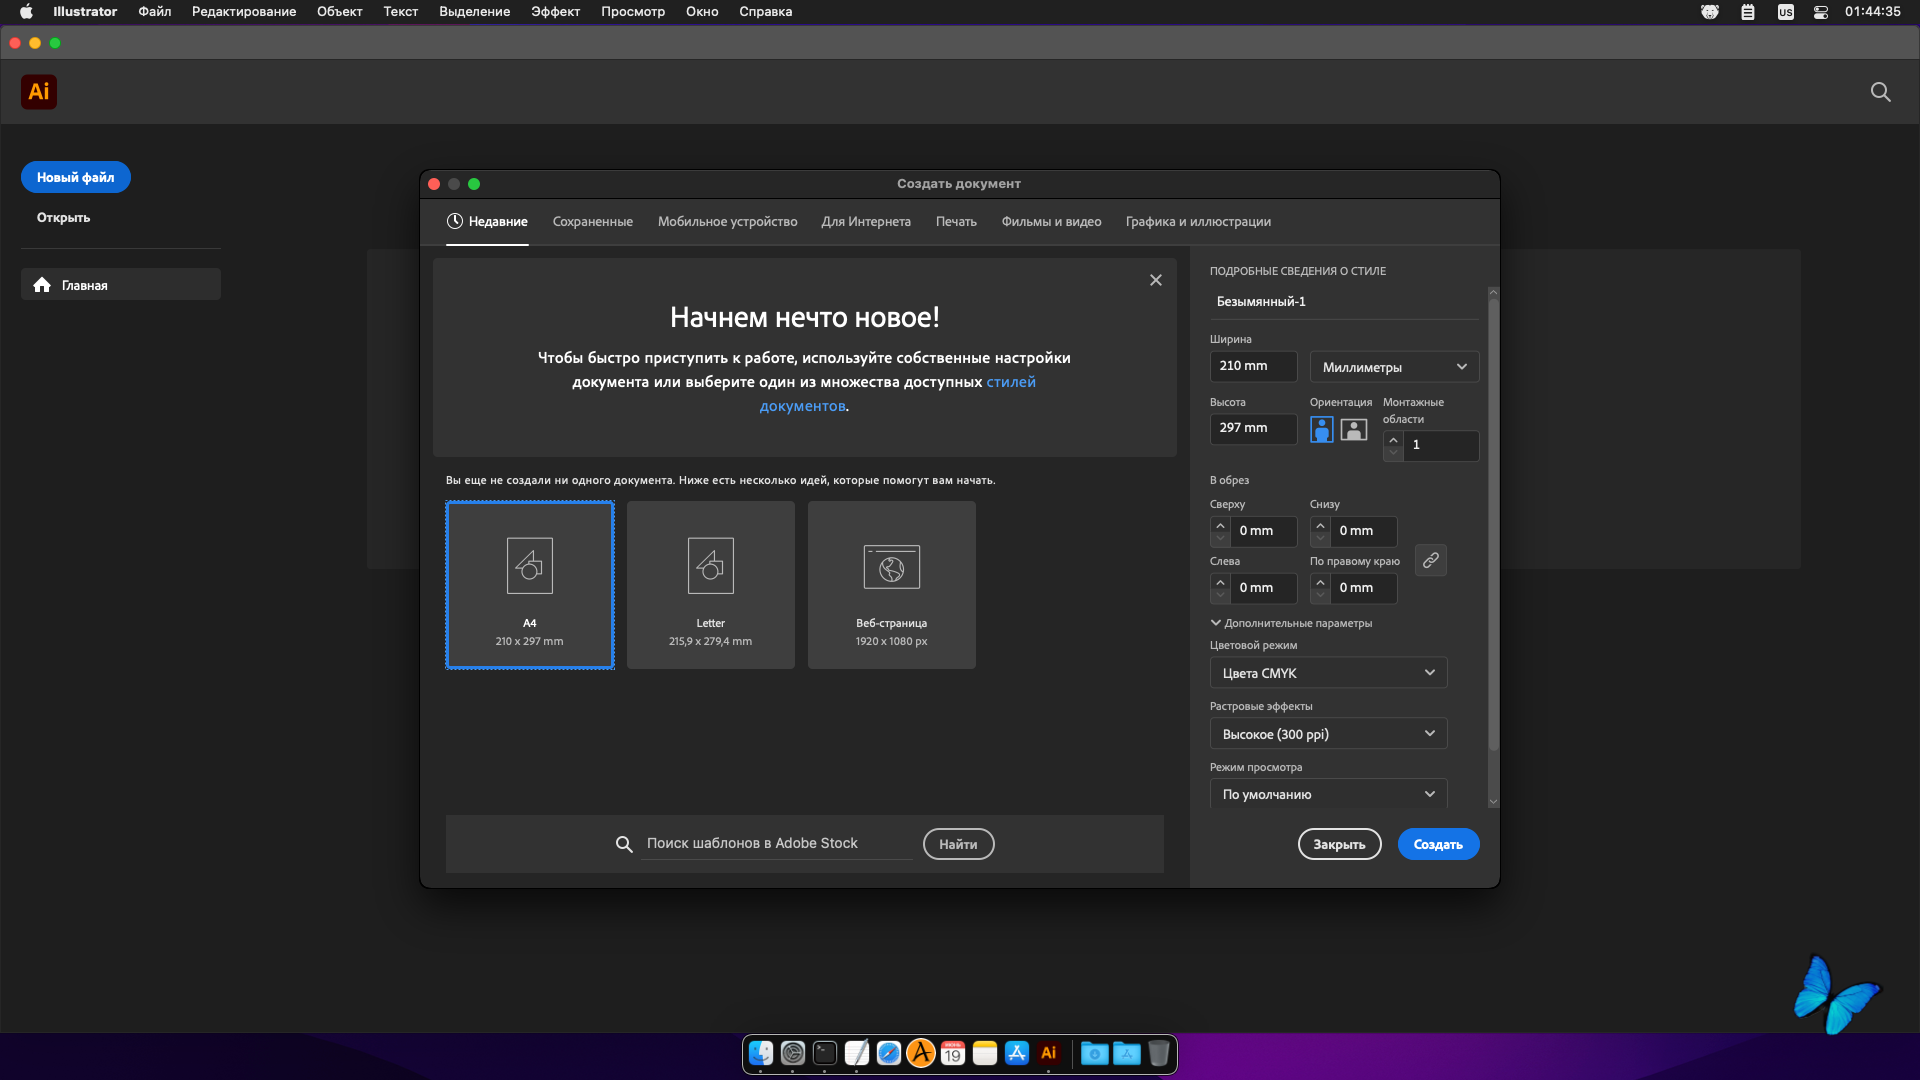This screenshot has width=1920, height=1080.
Task: Click the Новый файл button
Action: click(76, 177)
